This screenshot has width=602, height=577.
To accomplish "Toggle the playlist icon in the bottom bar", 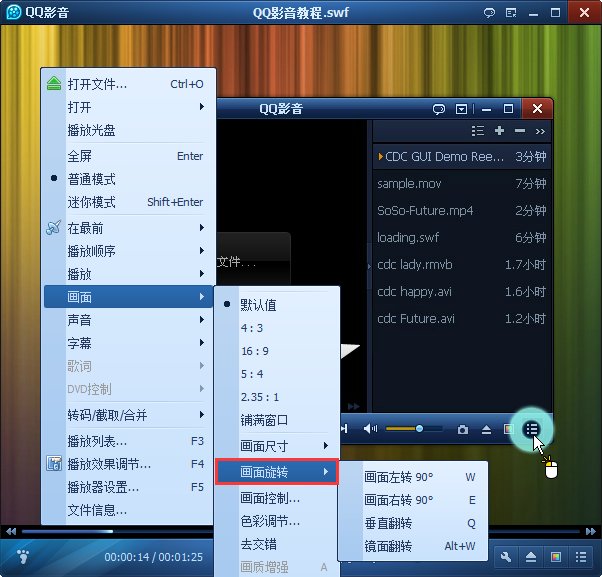I will (x=580, y=557).
